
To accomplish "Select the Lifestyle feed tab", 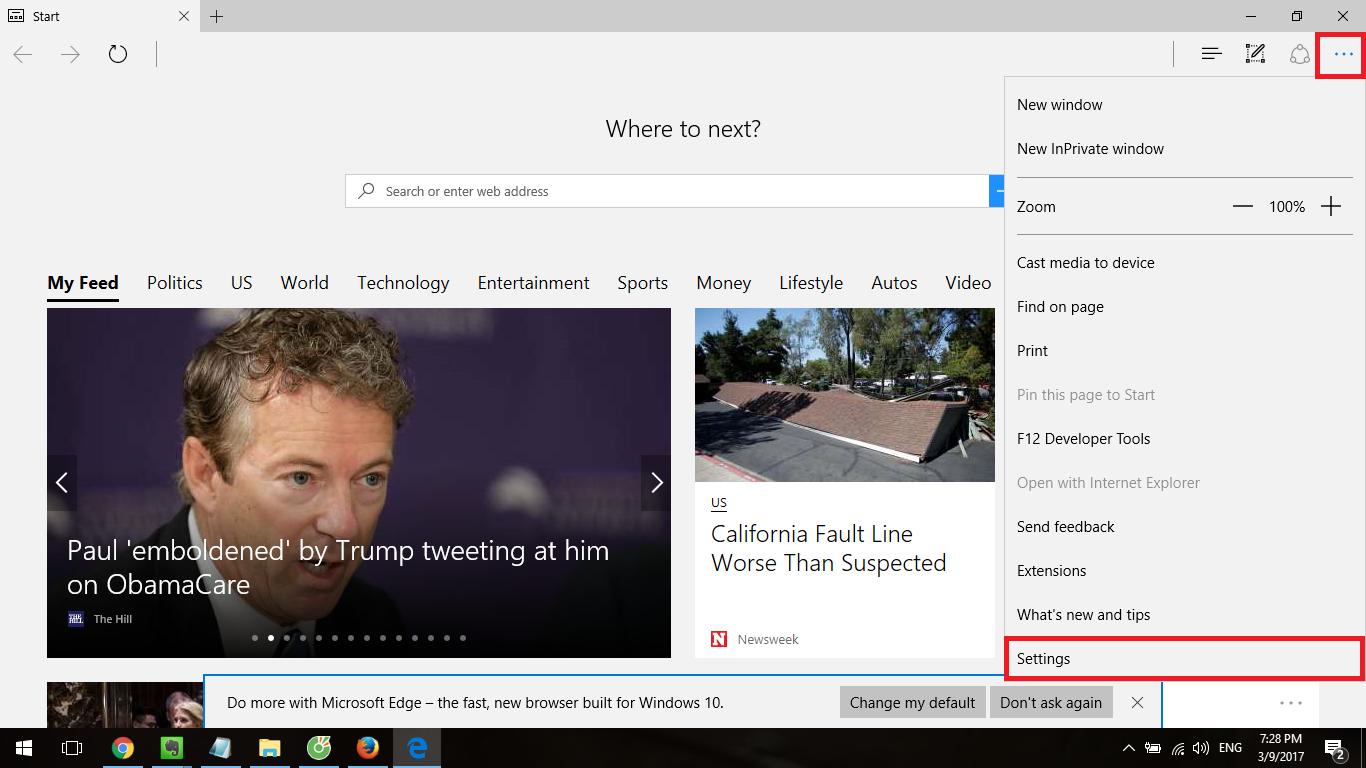I will [811, 283].
